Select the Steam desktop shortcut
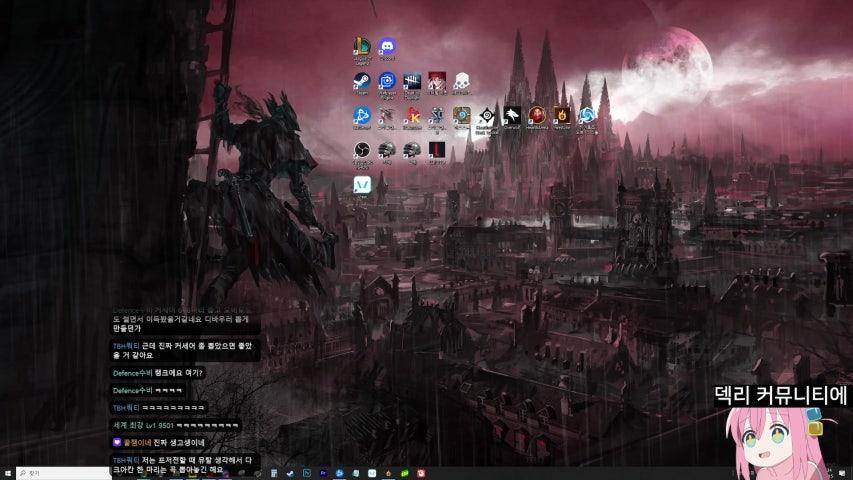Image resolution: width=853 pixels, height=480 pixels. [x=362, y=81]
